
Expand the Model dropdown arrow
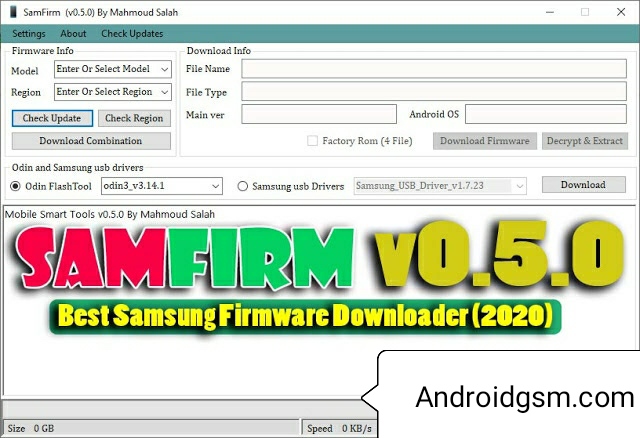point(164,69)
